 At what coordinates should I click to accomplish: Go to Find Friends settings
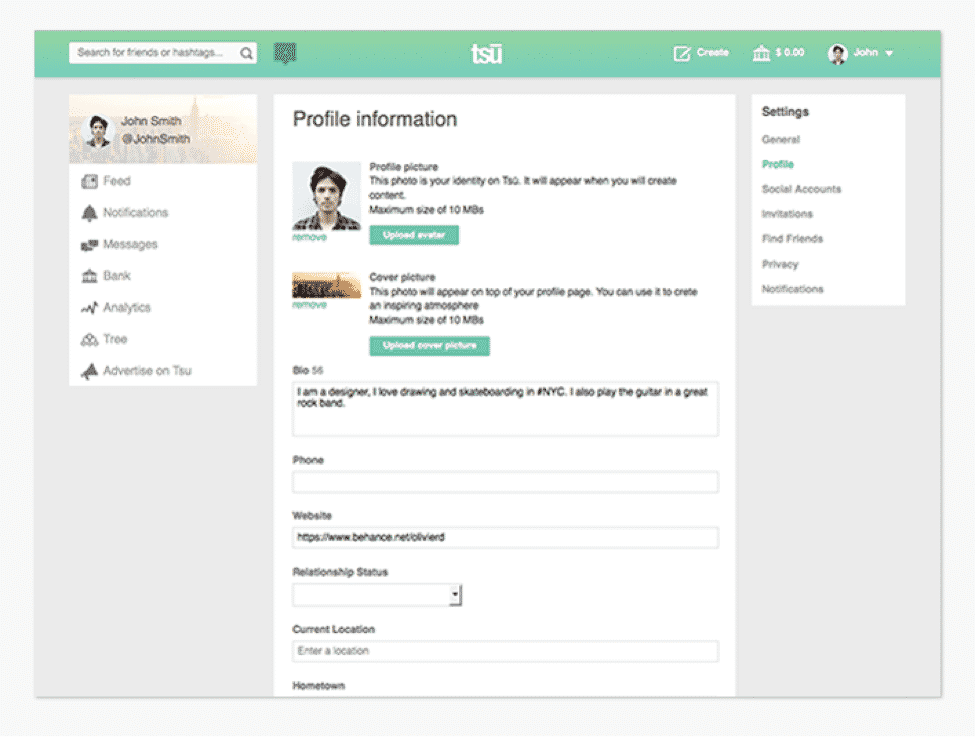[792, 239]
